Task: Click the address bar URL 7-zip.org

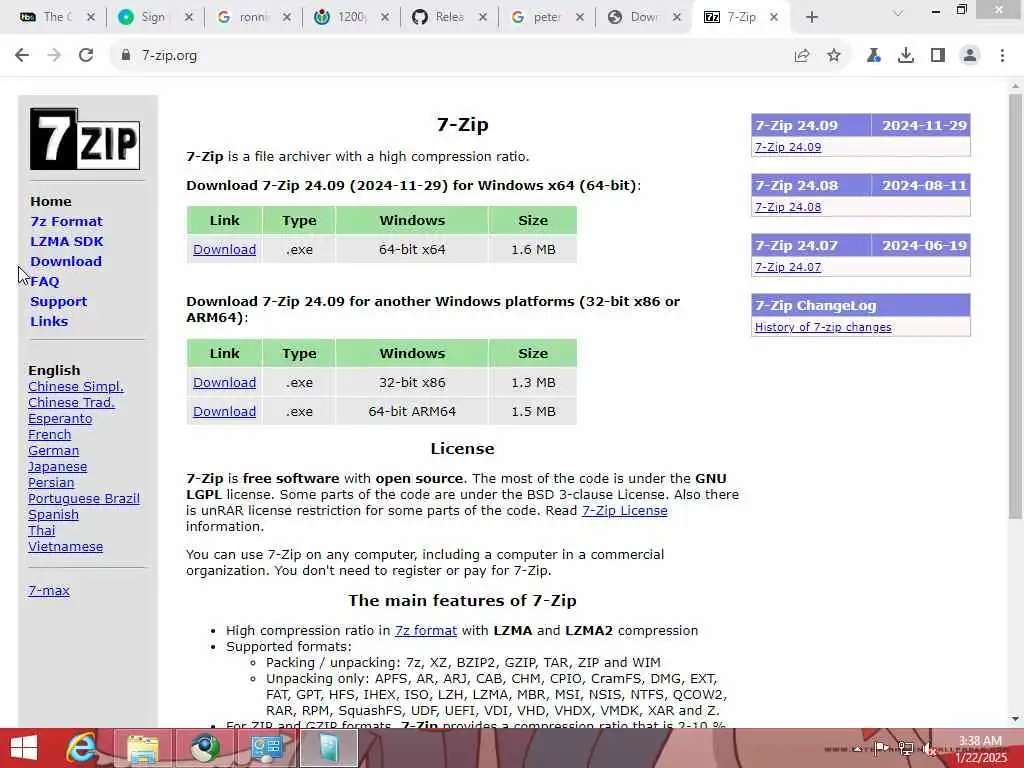Action: pyautogui.click(x=169, y=56)
